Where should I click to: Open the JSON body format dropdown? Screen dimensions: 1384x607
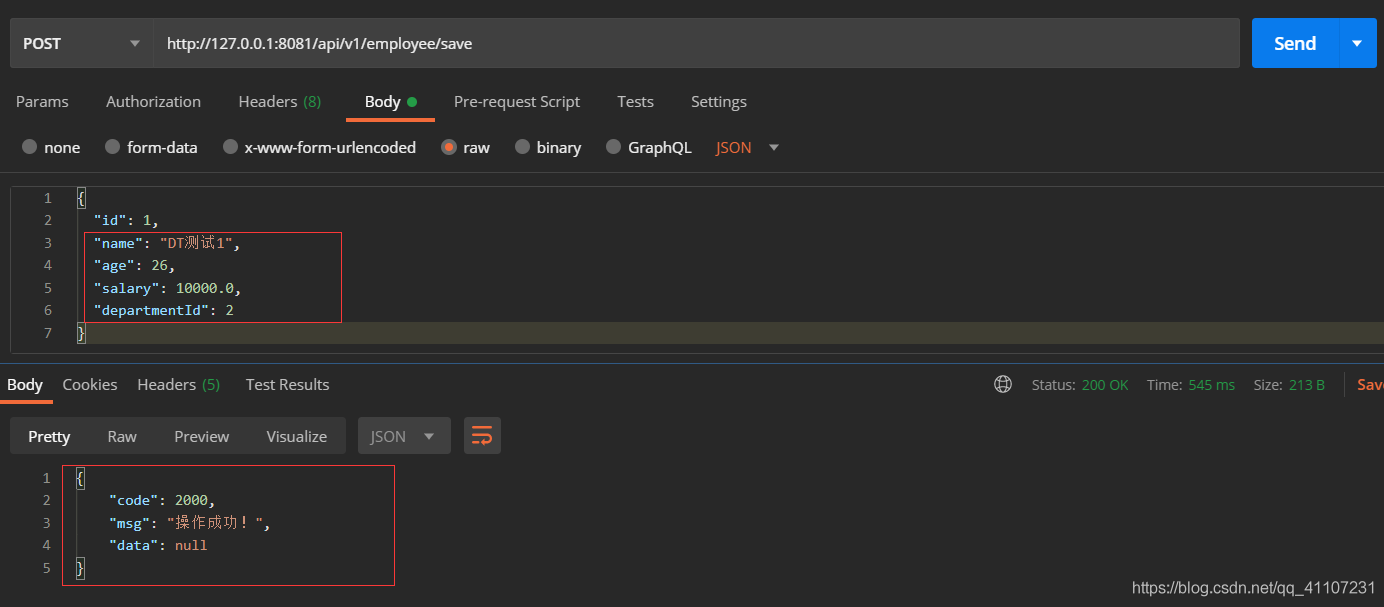pos(747,147)
